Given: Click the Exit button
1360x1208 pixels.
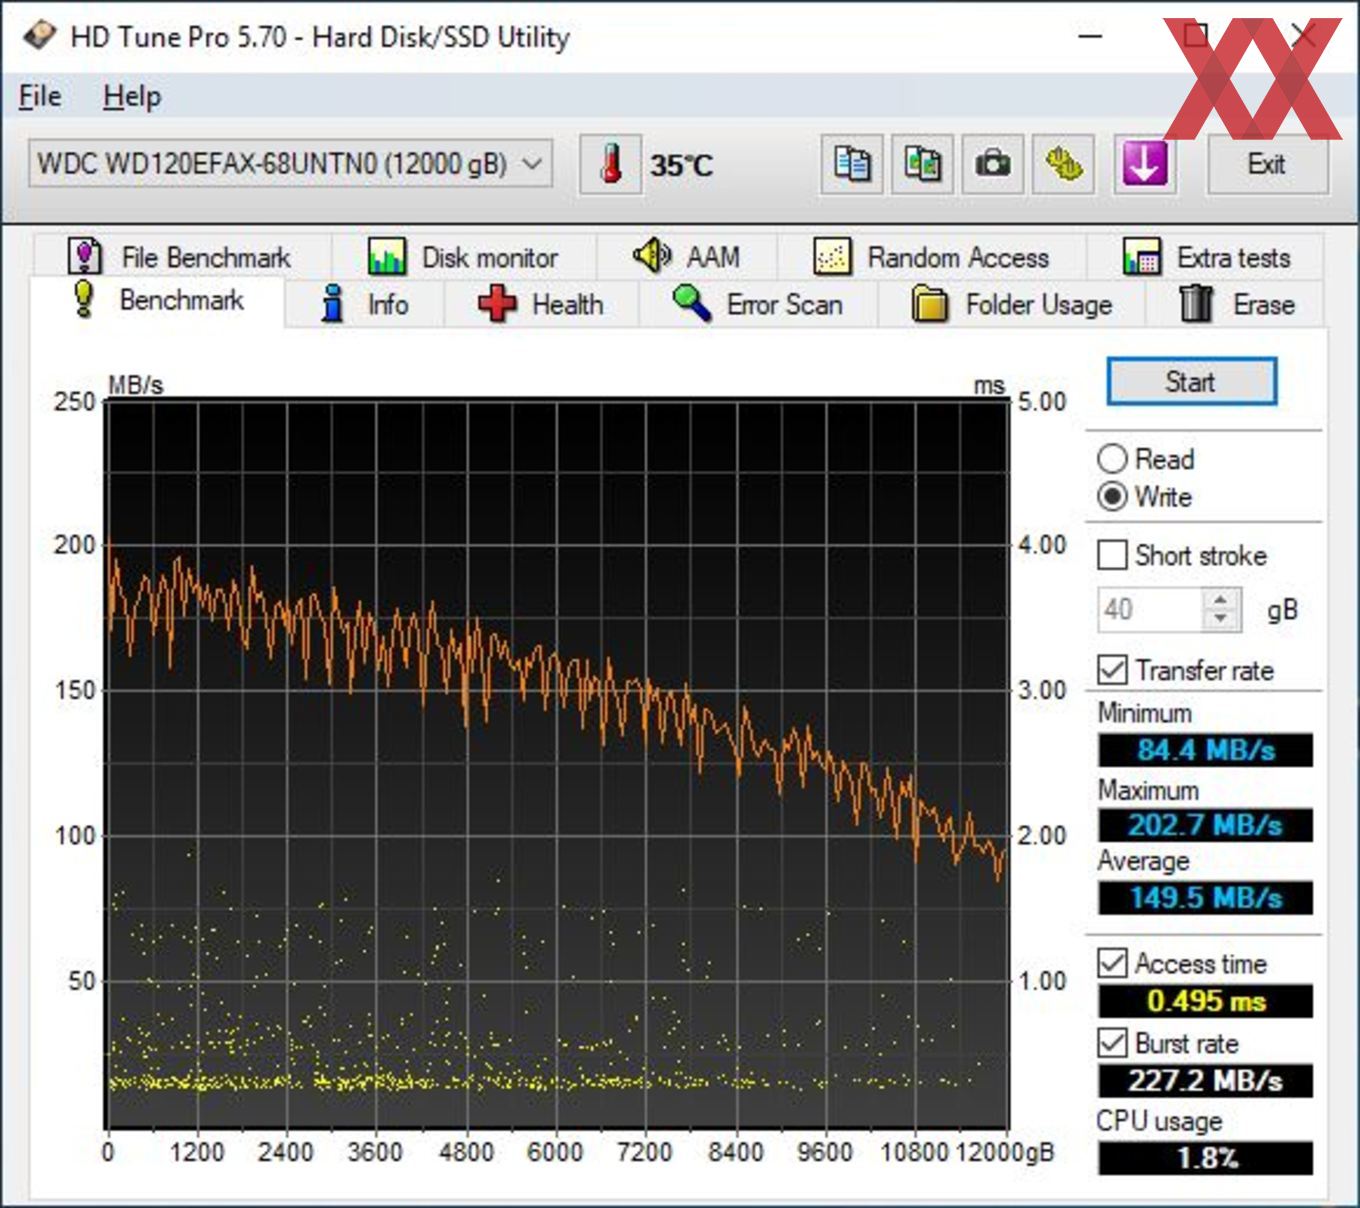Looking at the screenshot, I should [x=1267, y=164].
